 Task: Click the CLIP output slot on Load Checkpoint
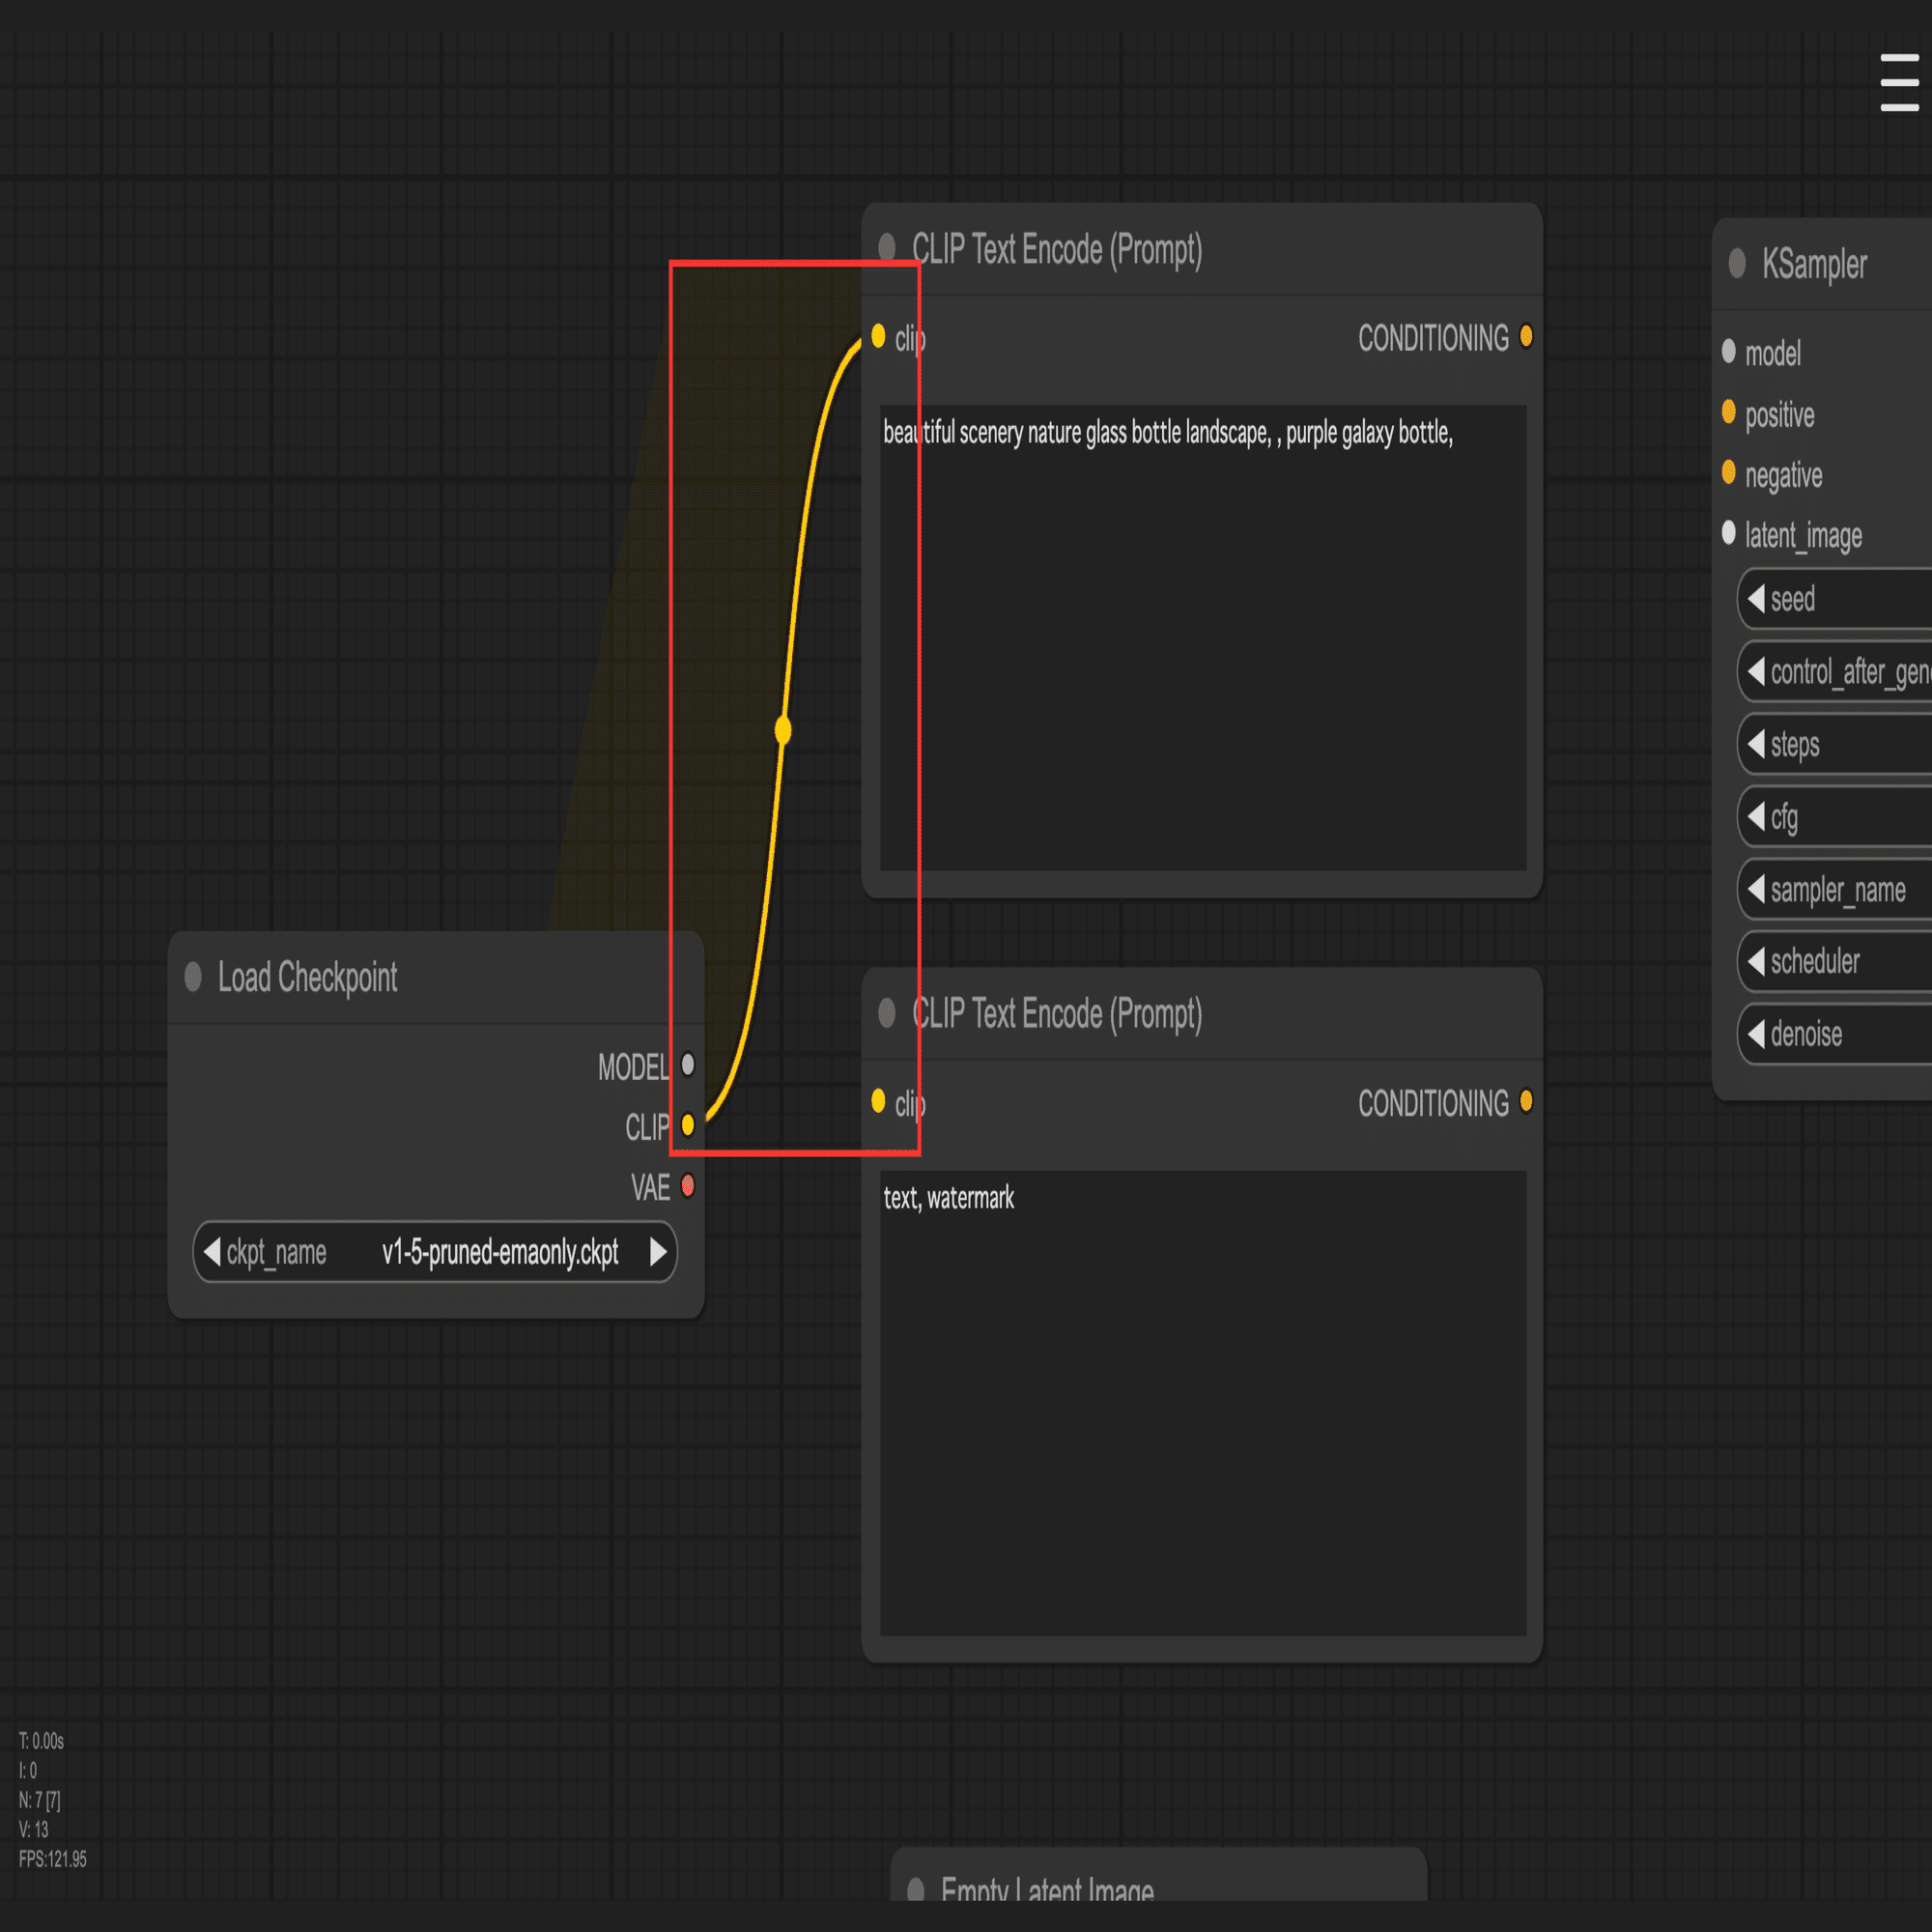click(688, 1125)
